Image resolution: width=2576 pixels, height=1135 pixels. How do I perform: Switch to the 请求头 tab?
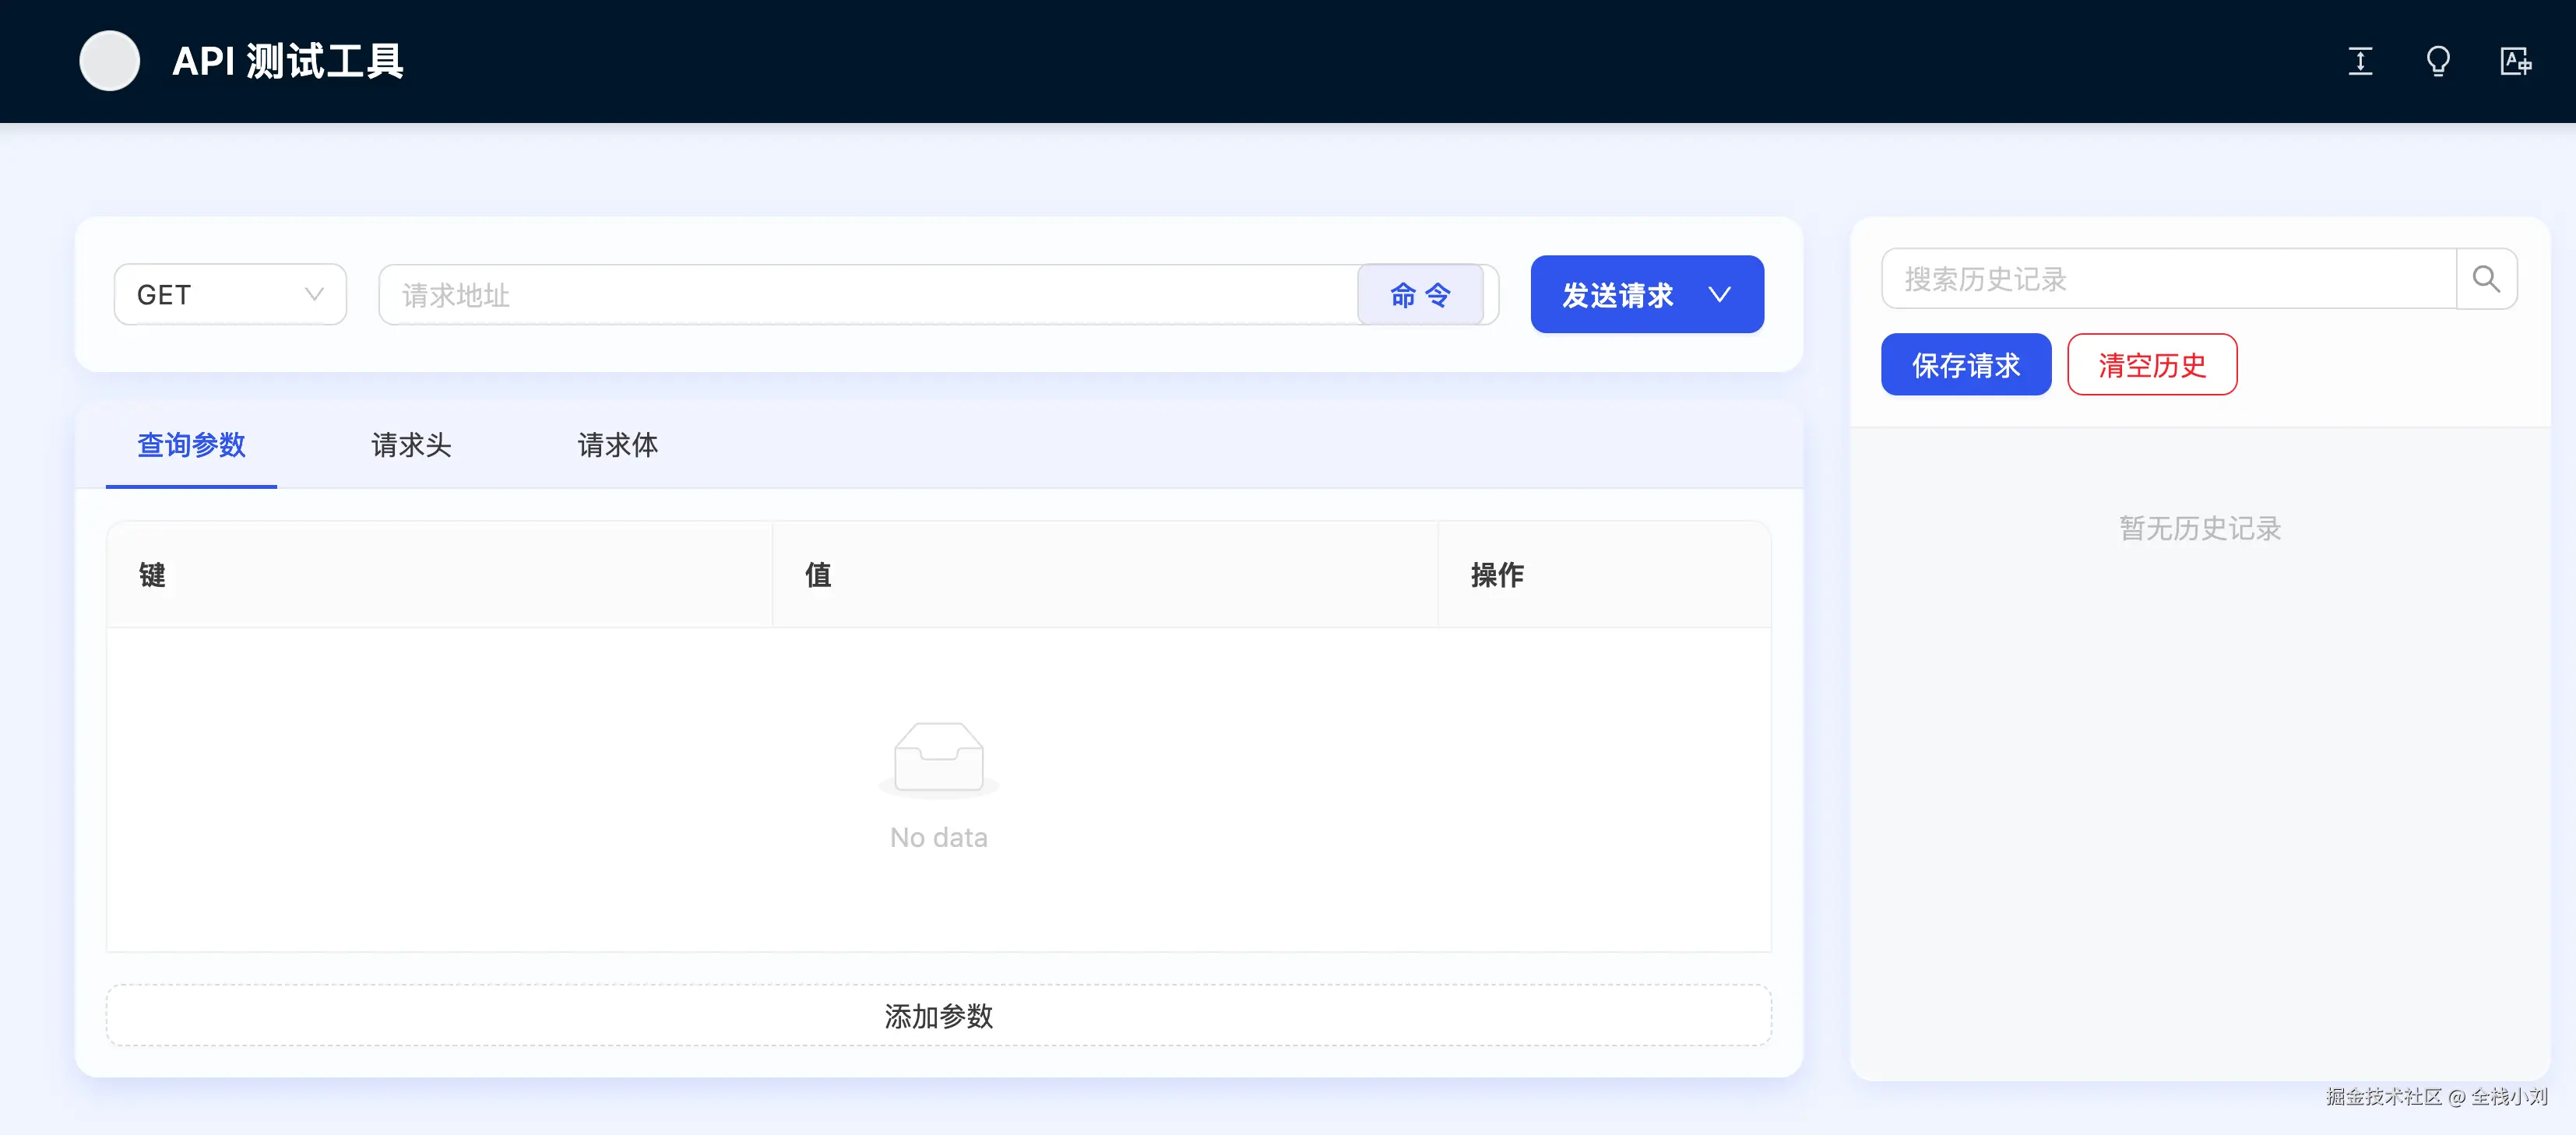[x=411, y=445]
